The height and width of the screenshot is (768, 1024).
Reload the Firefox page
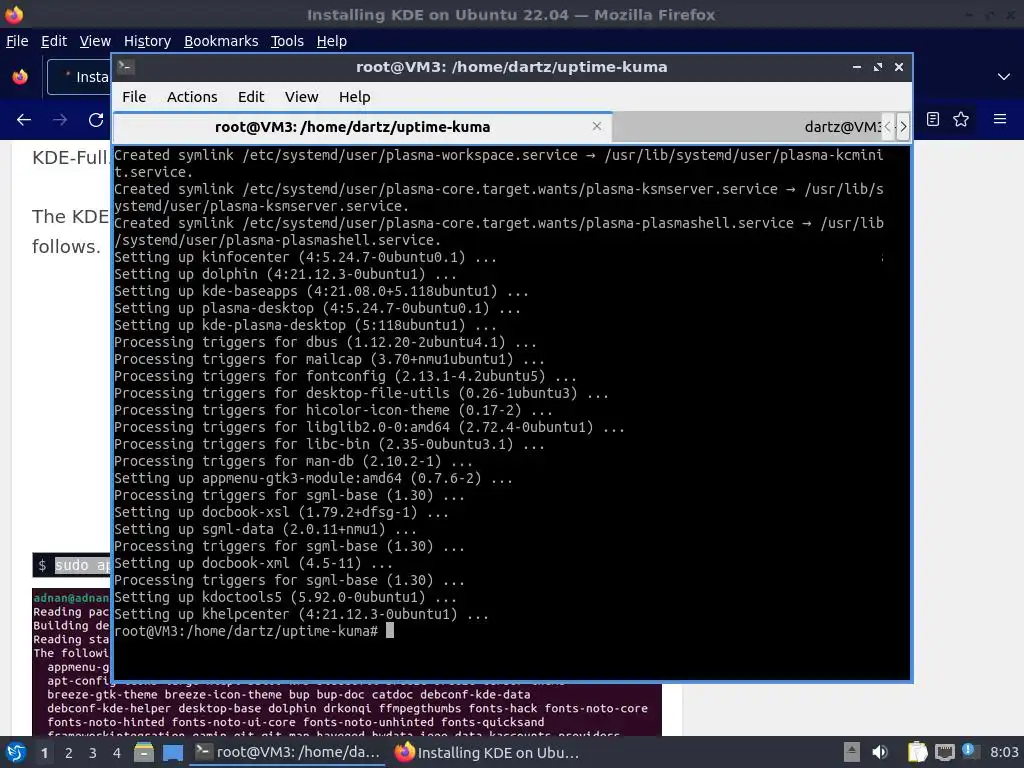[x=96, y=120]
